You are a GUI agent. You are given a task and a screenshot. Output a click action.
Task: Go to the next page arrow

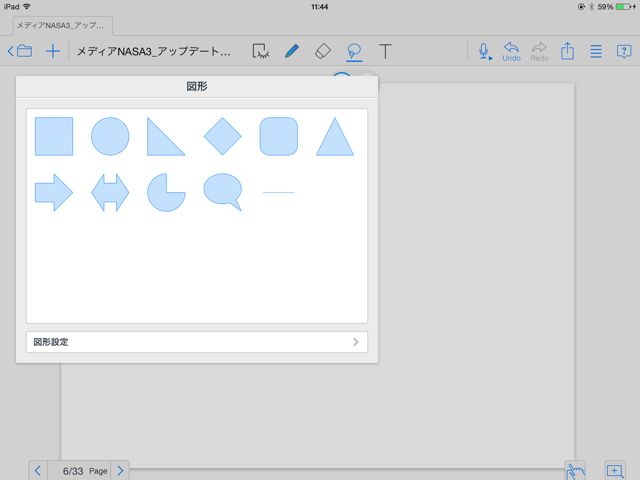[x=120, y=471]
